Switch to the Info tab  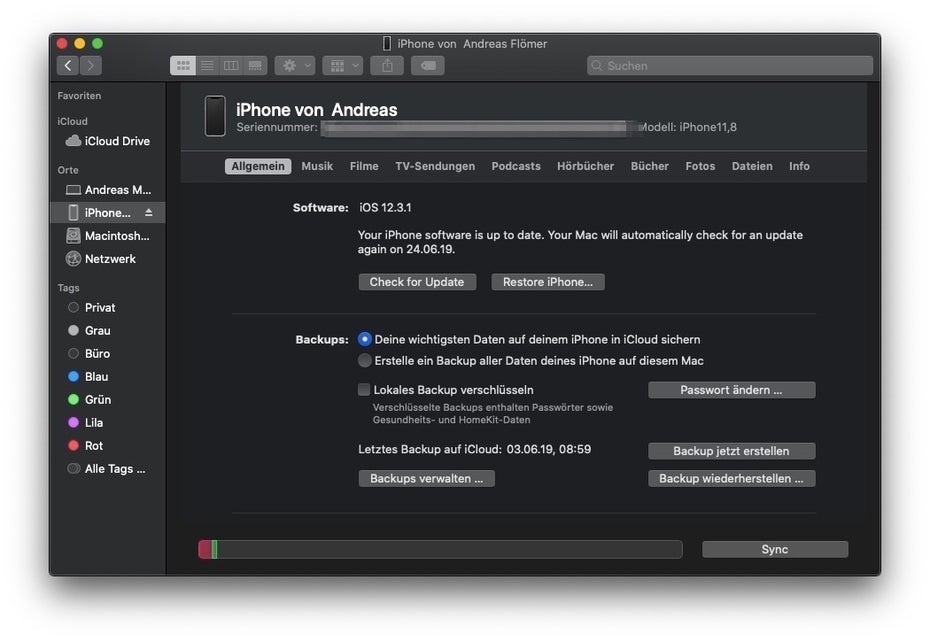coord(799,166)
